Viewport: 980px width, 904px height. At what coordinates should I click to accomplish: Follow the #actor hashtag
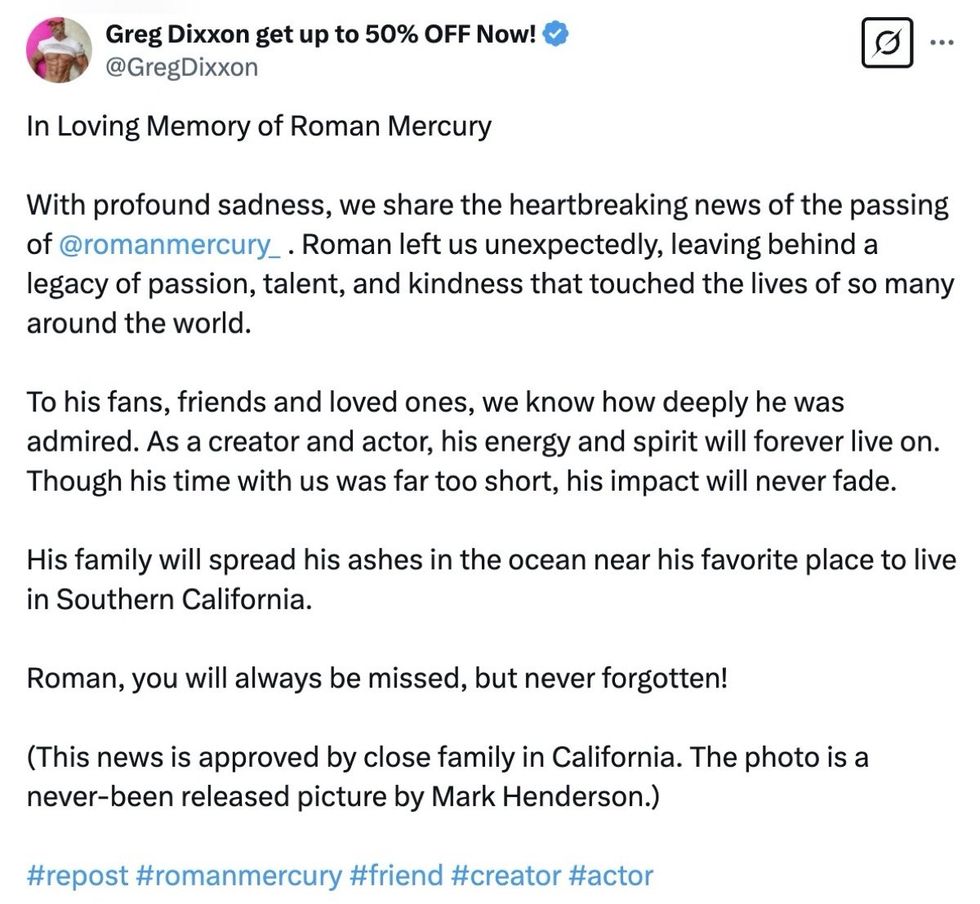[610, 876]
